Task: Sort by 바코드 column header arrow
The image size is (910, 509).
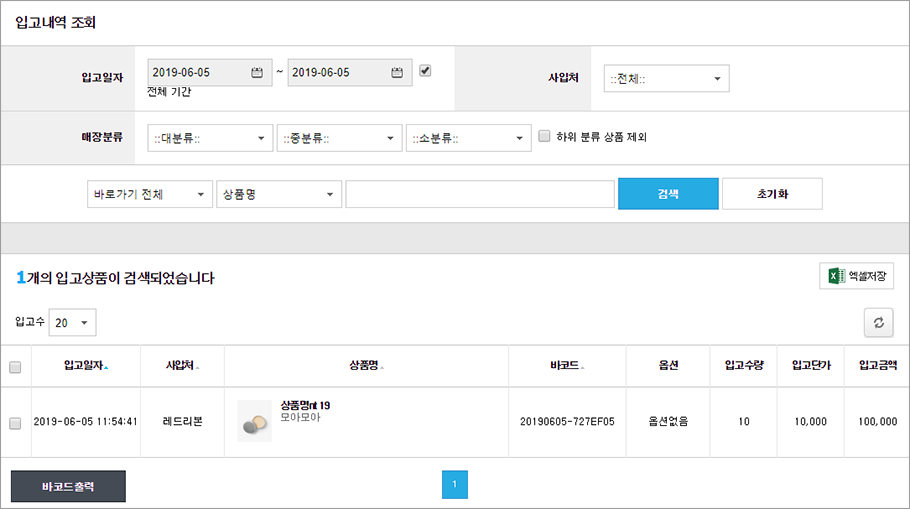Action: coord(582,367)
